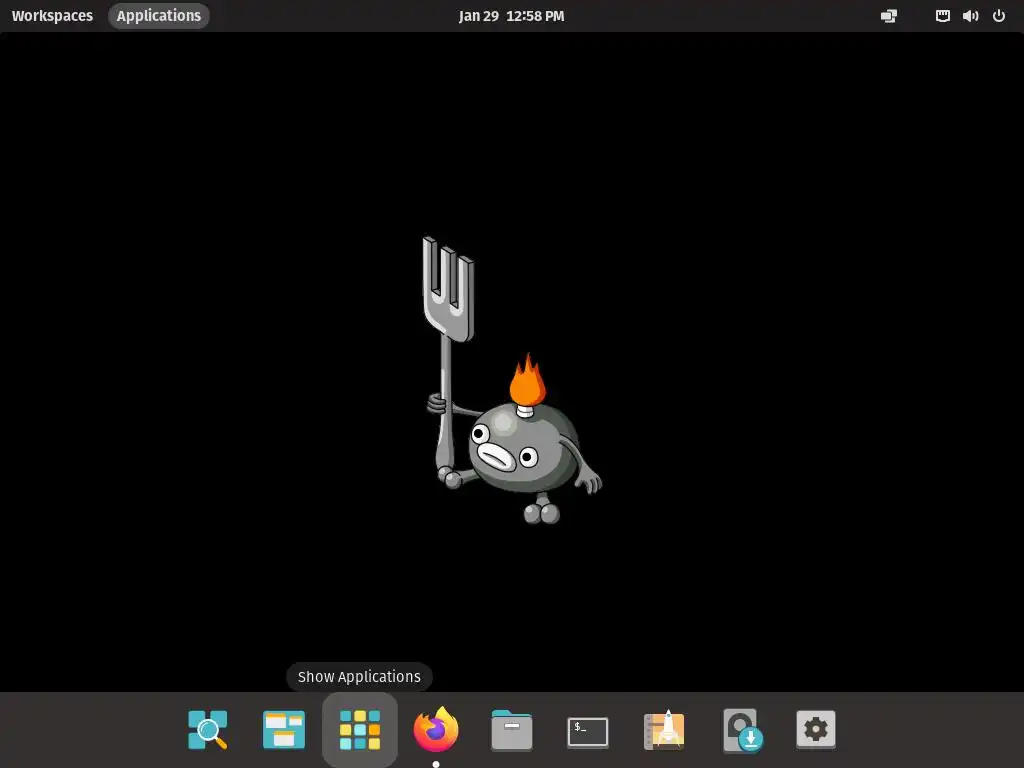Click the displays icon in top bar
Image resolution: width=1024 pixels, height=768 pixels.
click(x=889, y=16)
